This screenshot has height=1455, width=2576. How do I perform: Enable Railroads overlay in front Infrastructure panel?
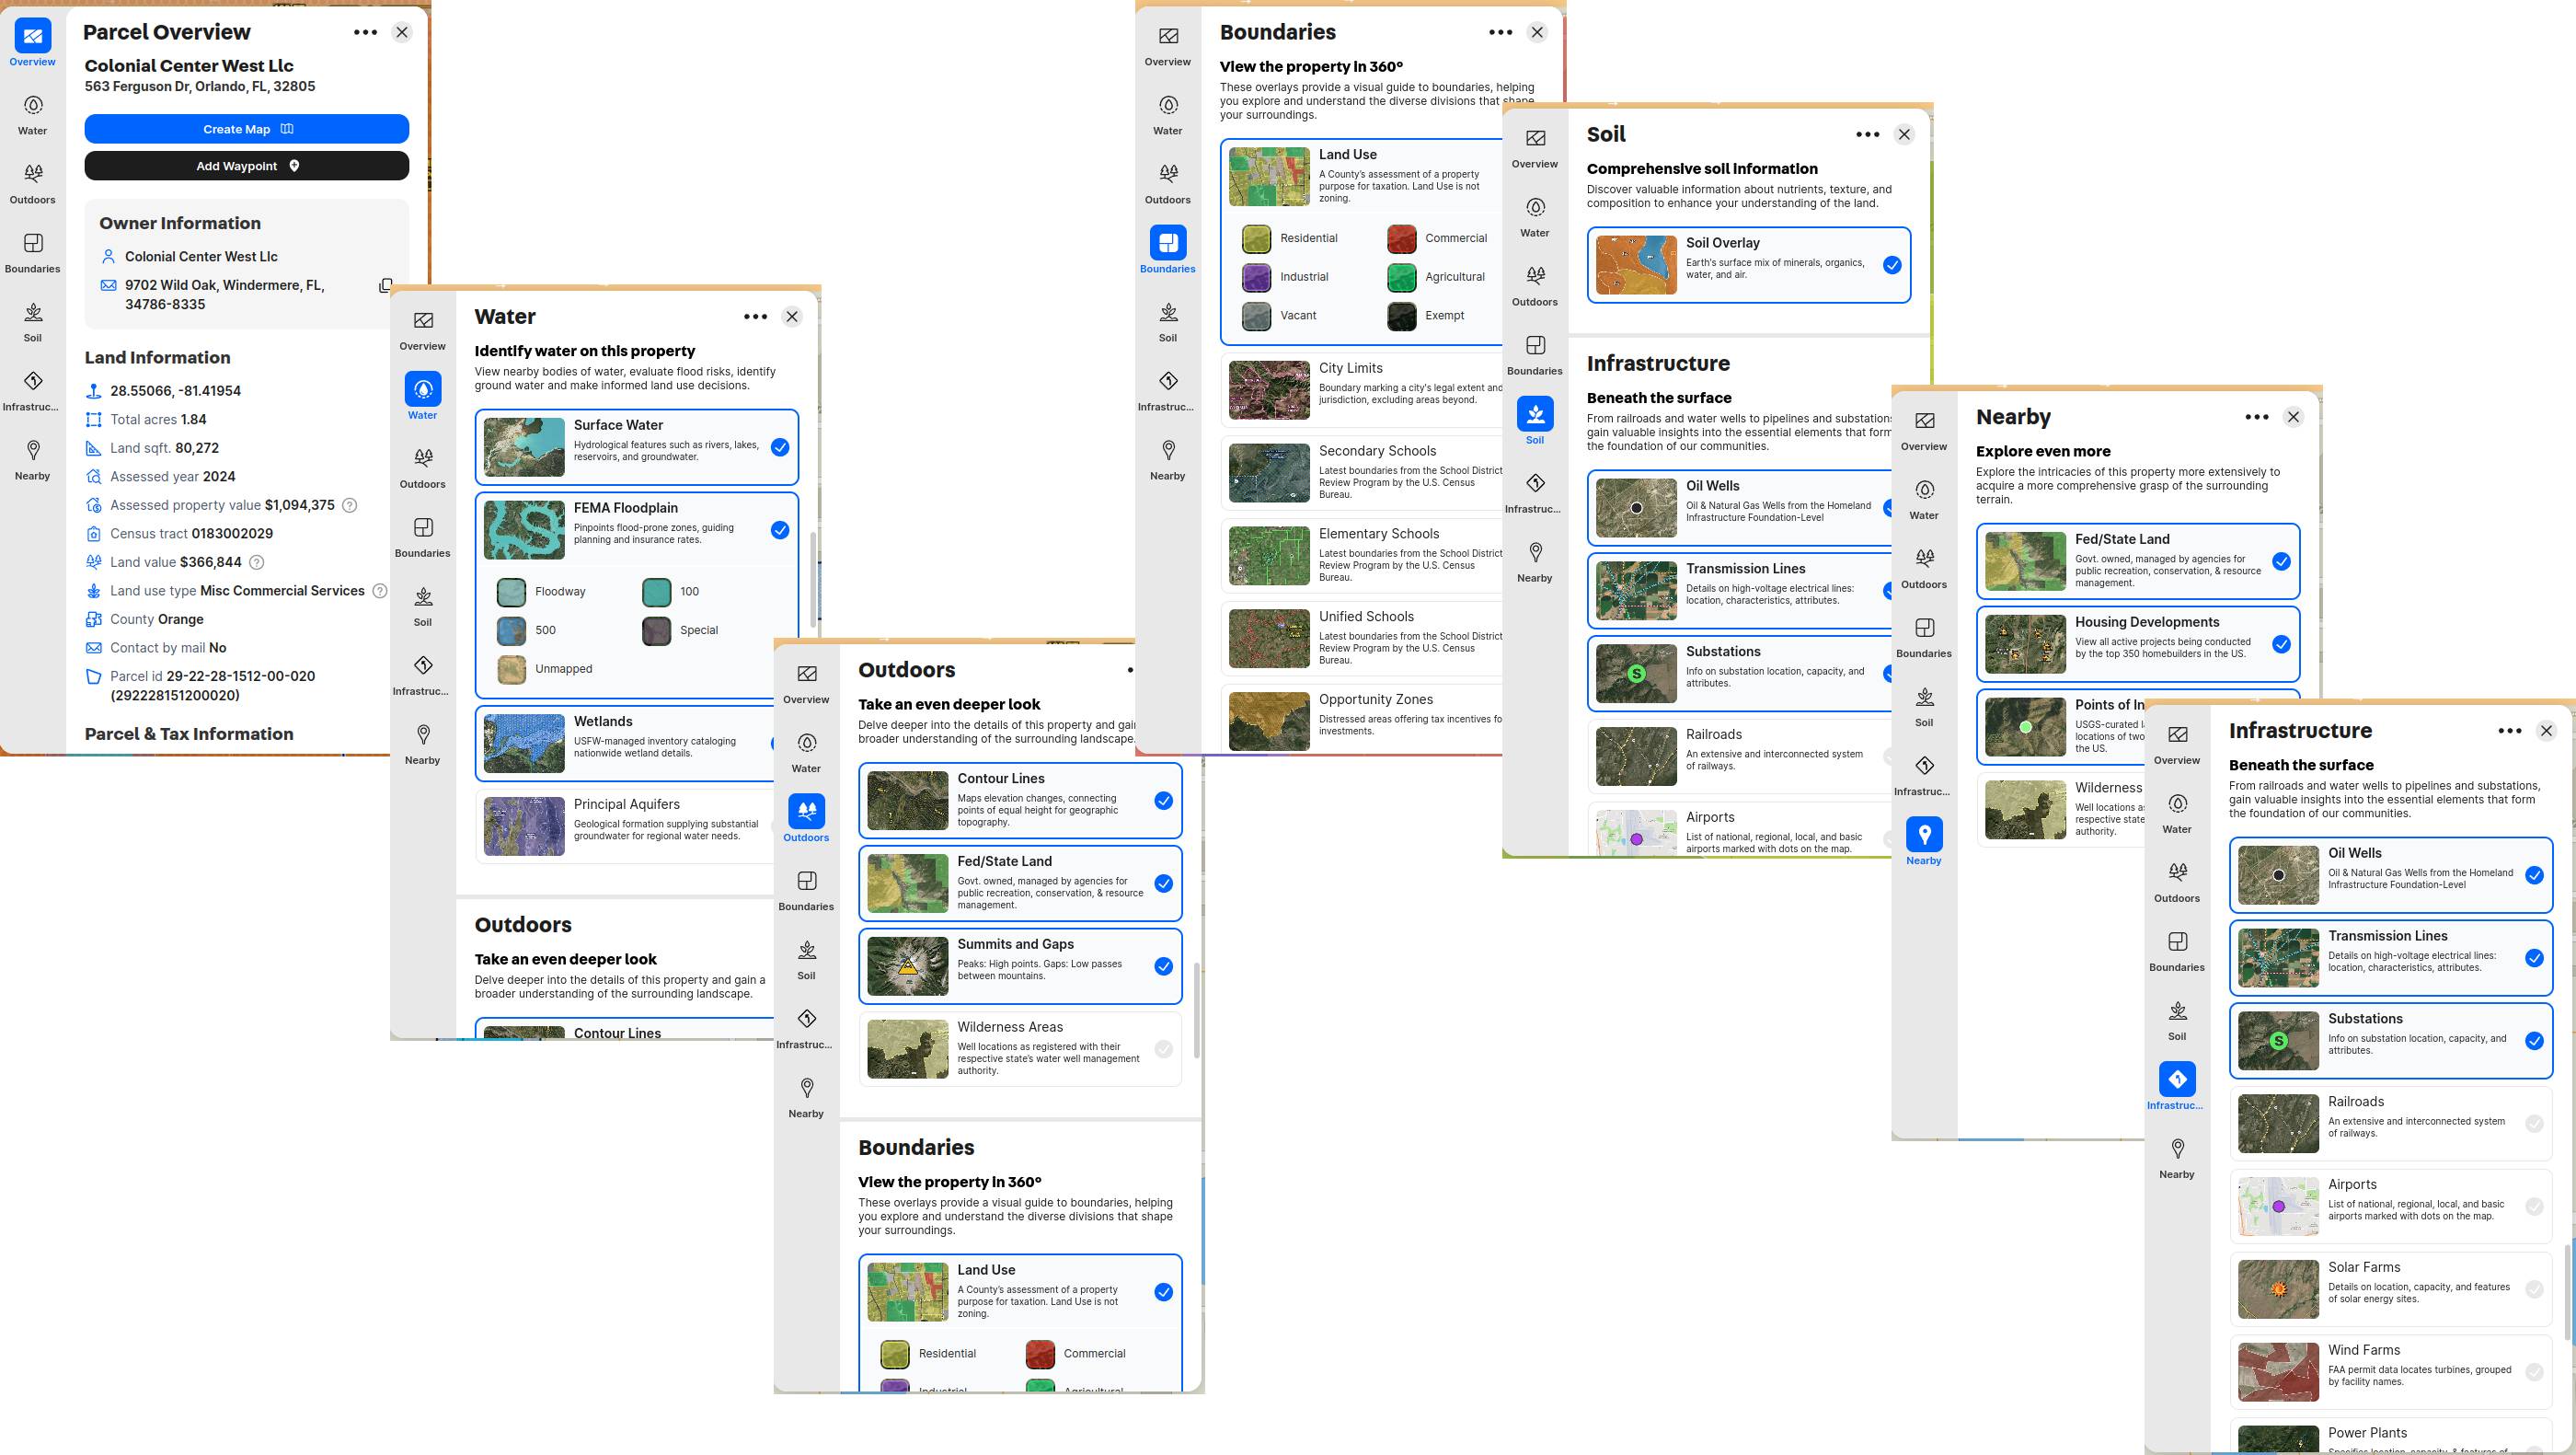point(2534,1124)
